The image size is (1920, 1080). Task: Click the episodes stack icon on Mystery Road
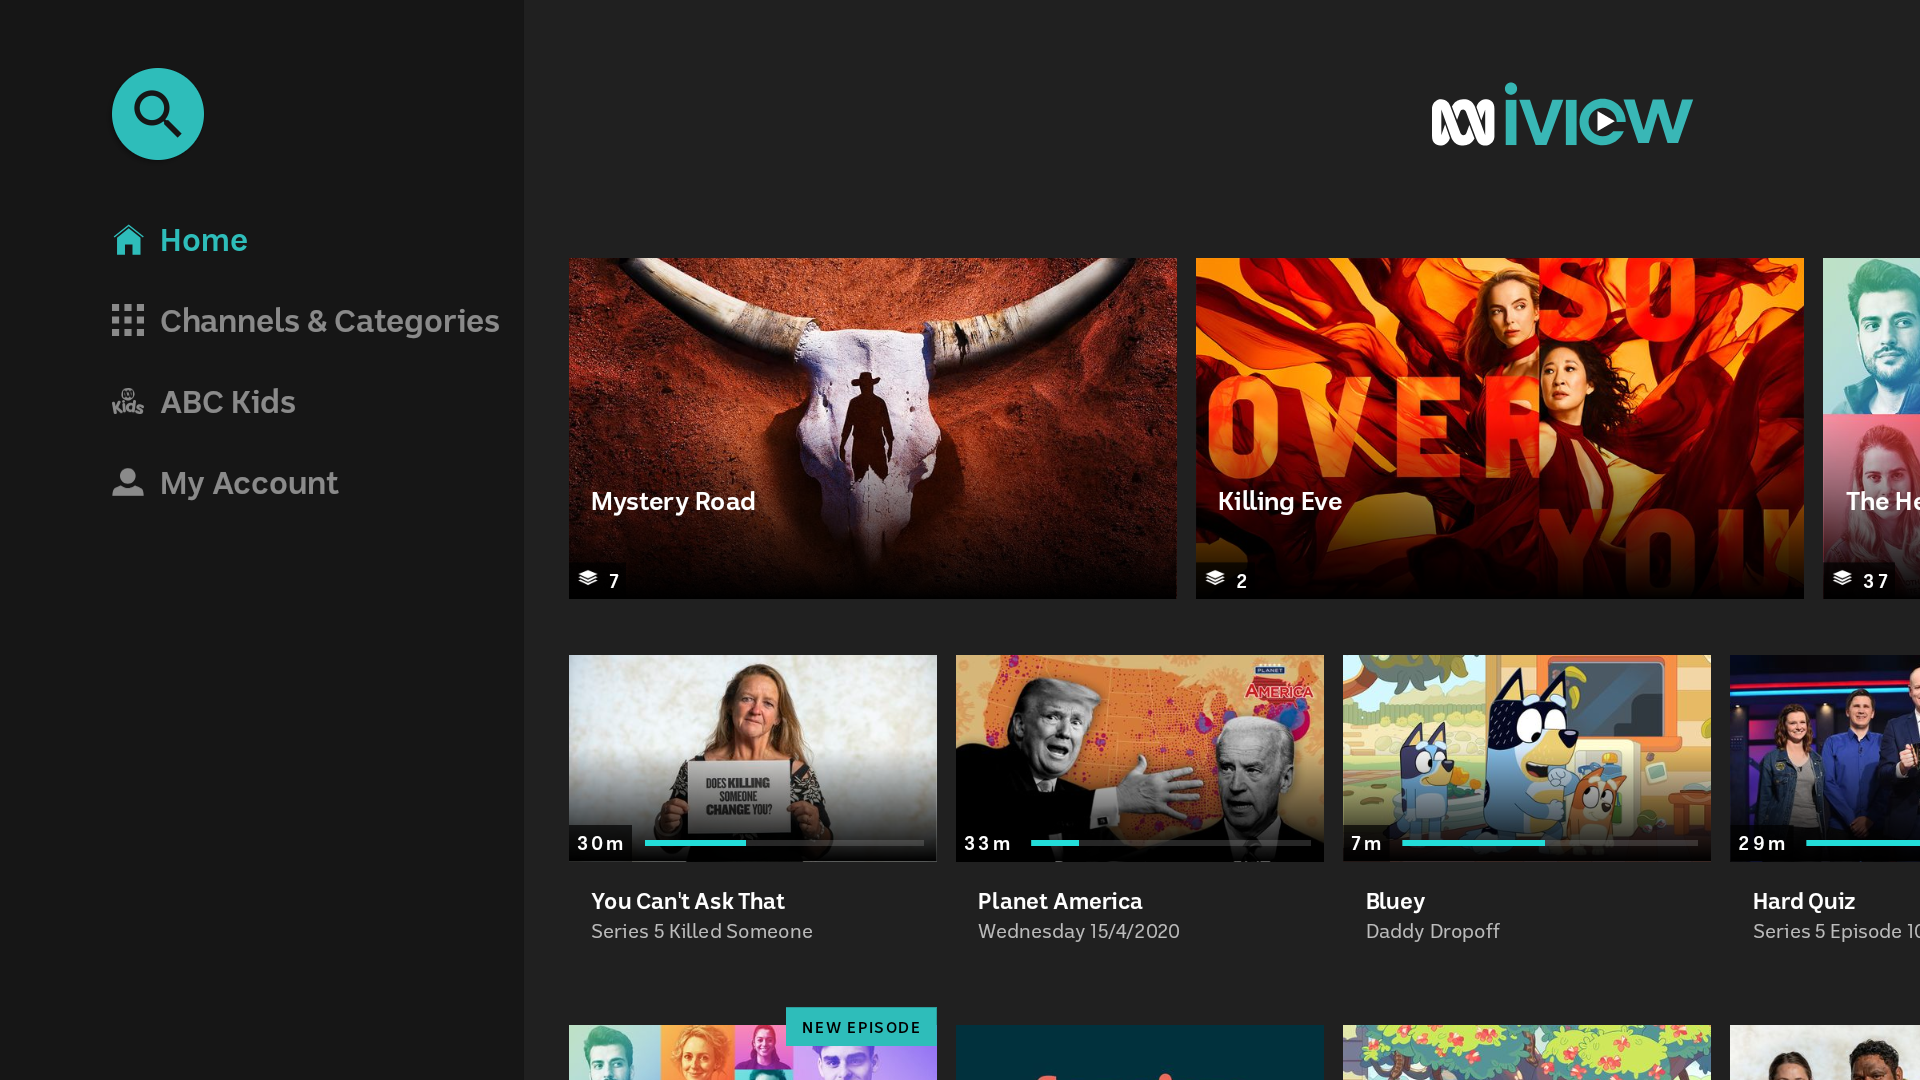(589, 579)
